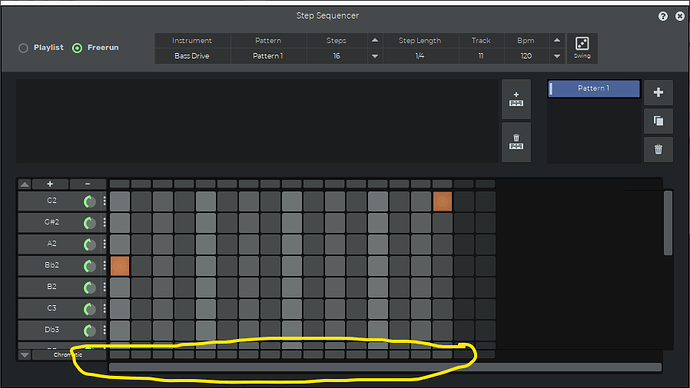Open the Pattern 1 field in header

pyautogui.click(x=268, y=56)
